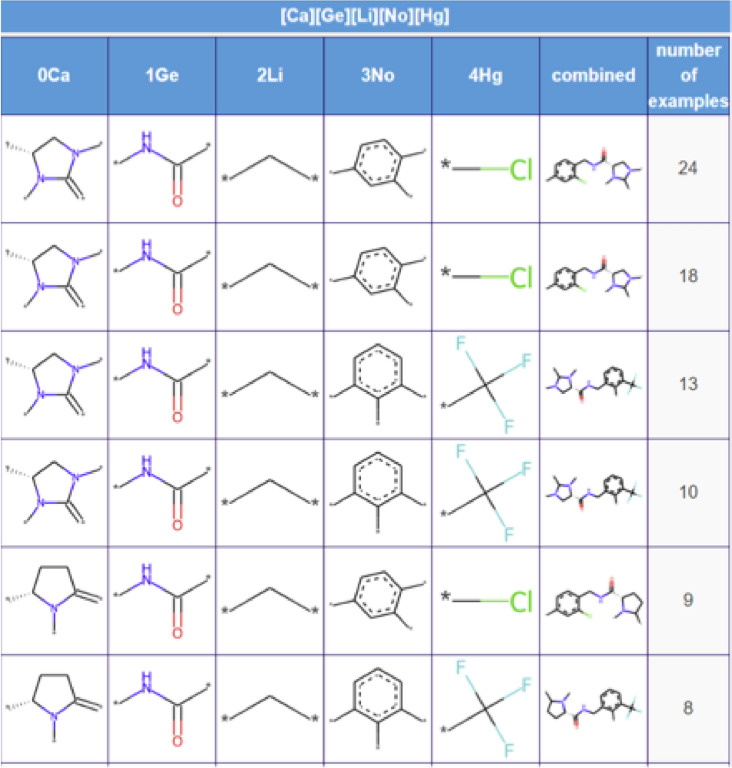Viewport: 732px width, 768px height.
Task: Click the 2Li column header
Action: pos(269,75)
